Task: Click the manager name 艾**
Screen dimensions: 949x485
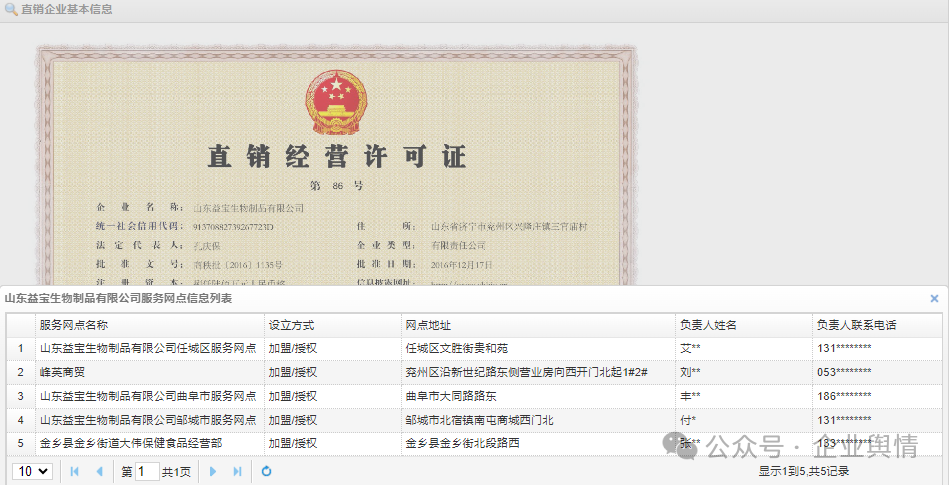Action: tap(690, 349)
